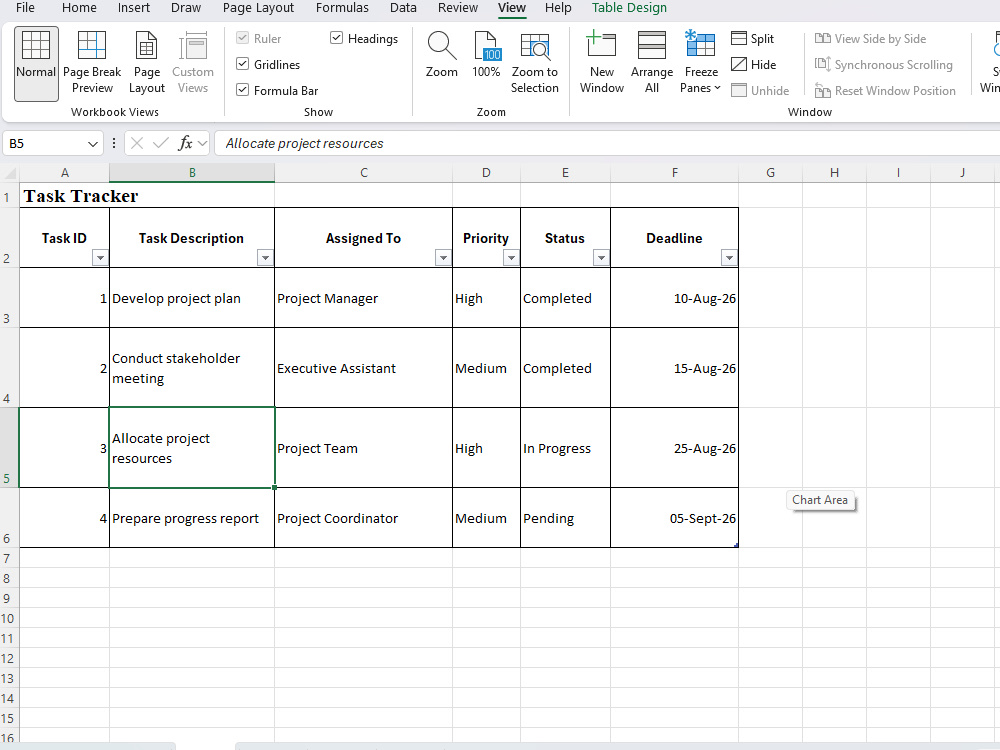Select cell '05-Sept-26'

(675, 518)
